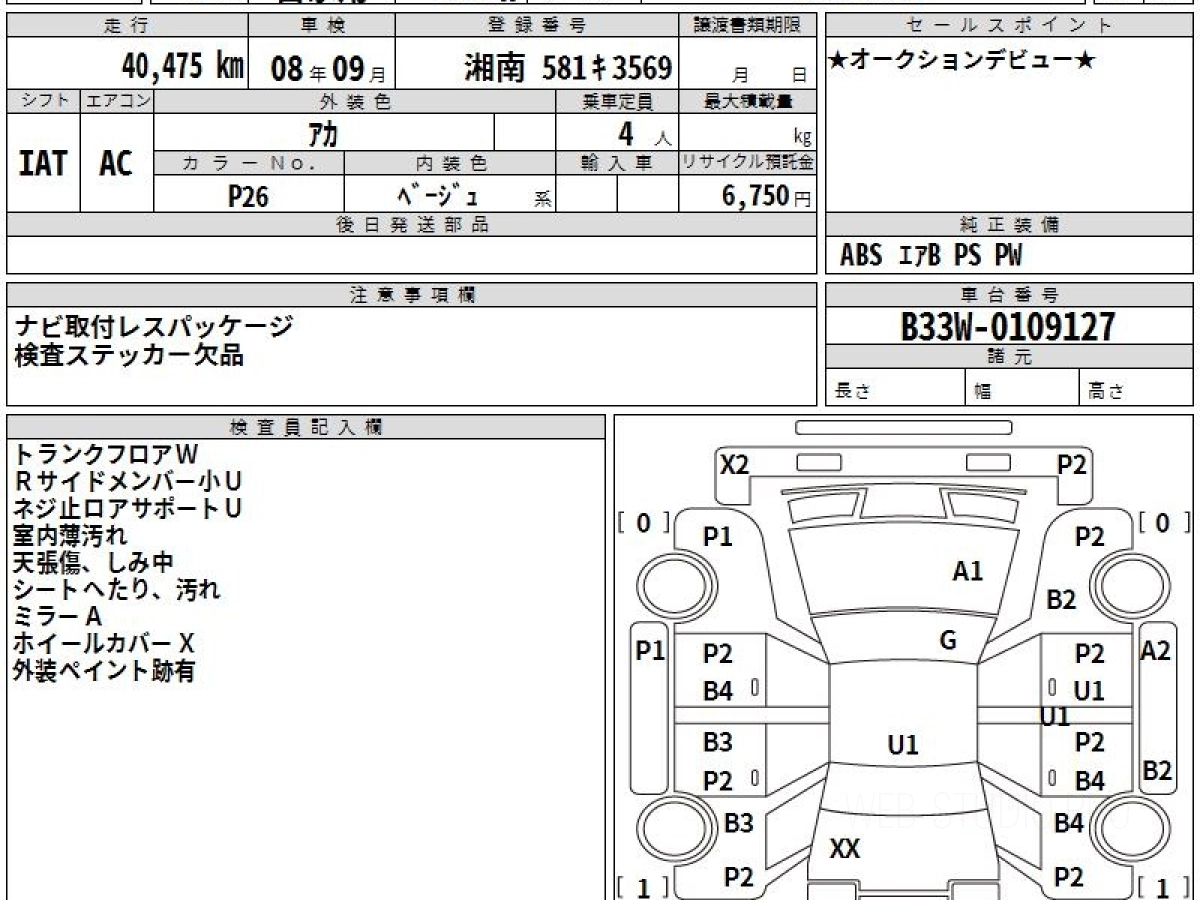Select the 純正装備 header
Image resolution: width=1200 pixels, height=900 pixels.
coord(1010,225)
